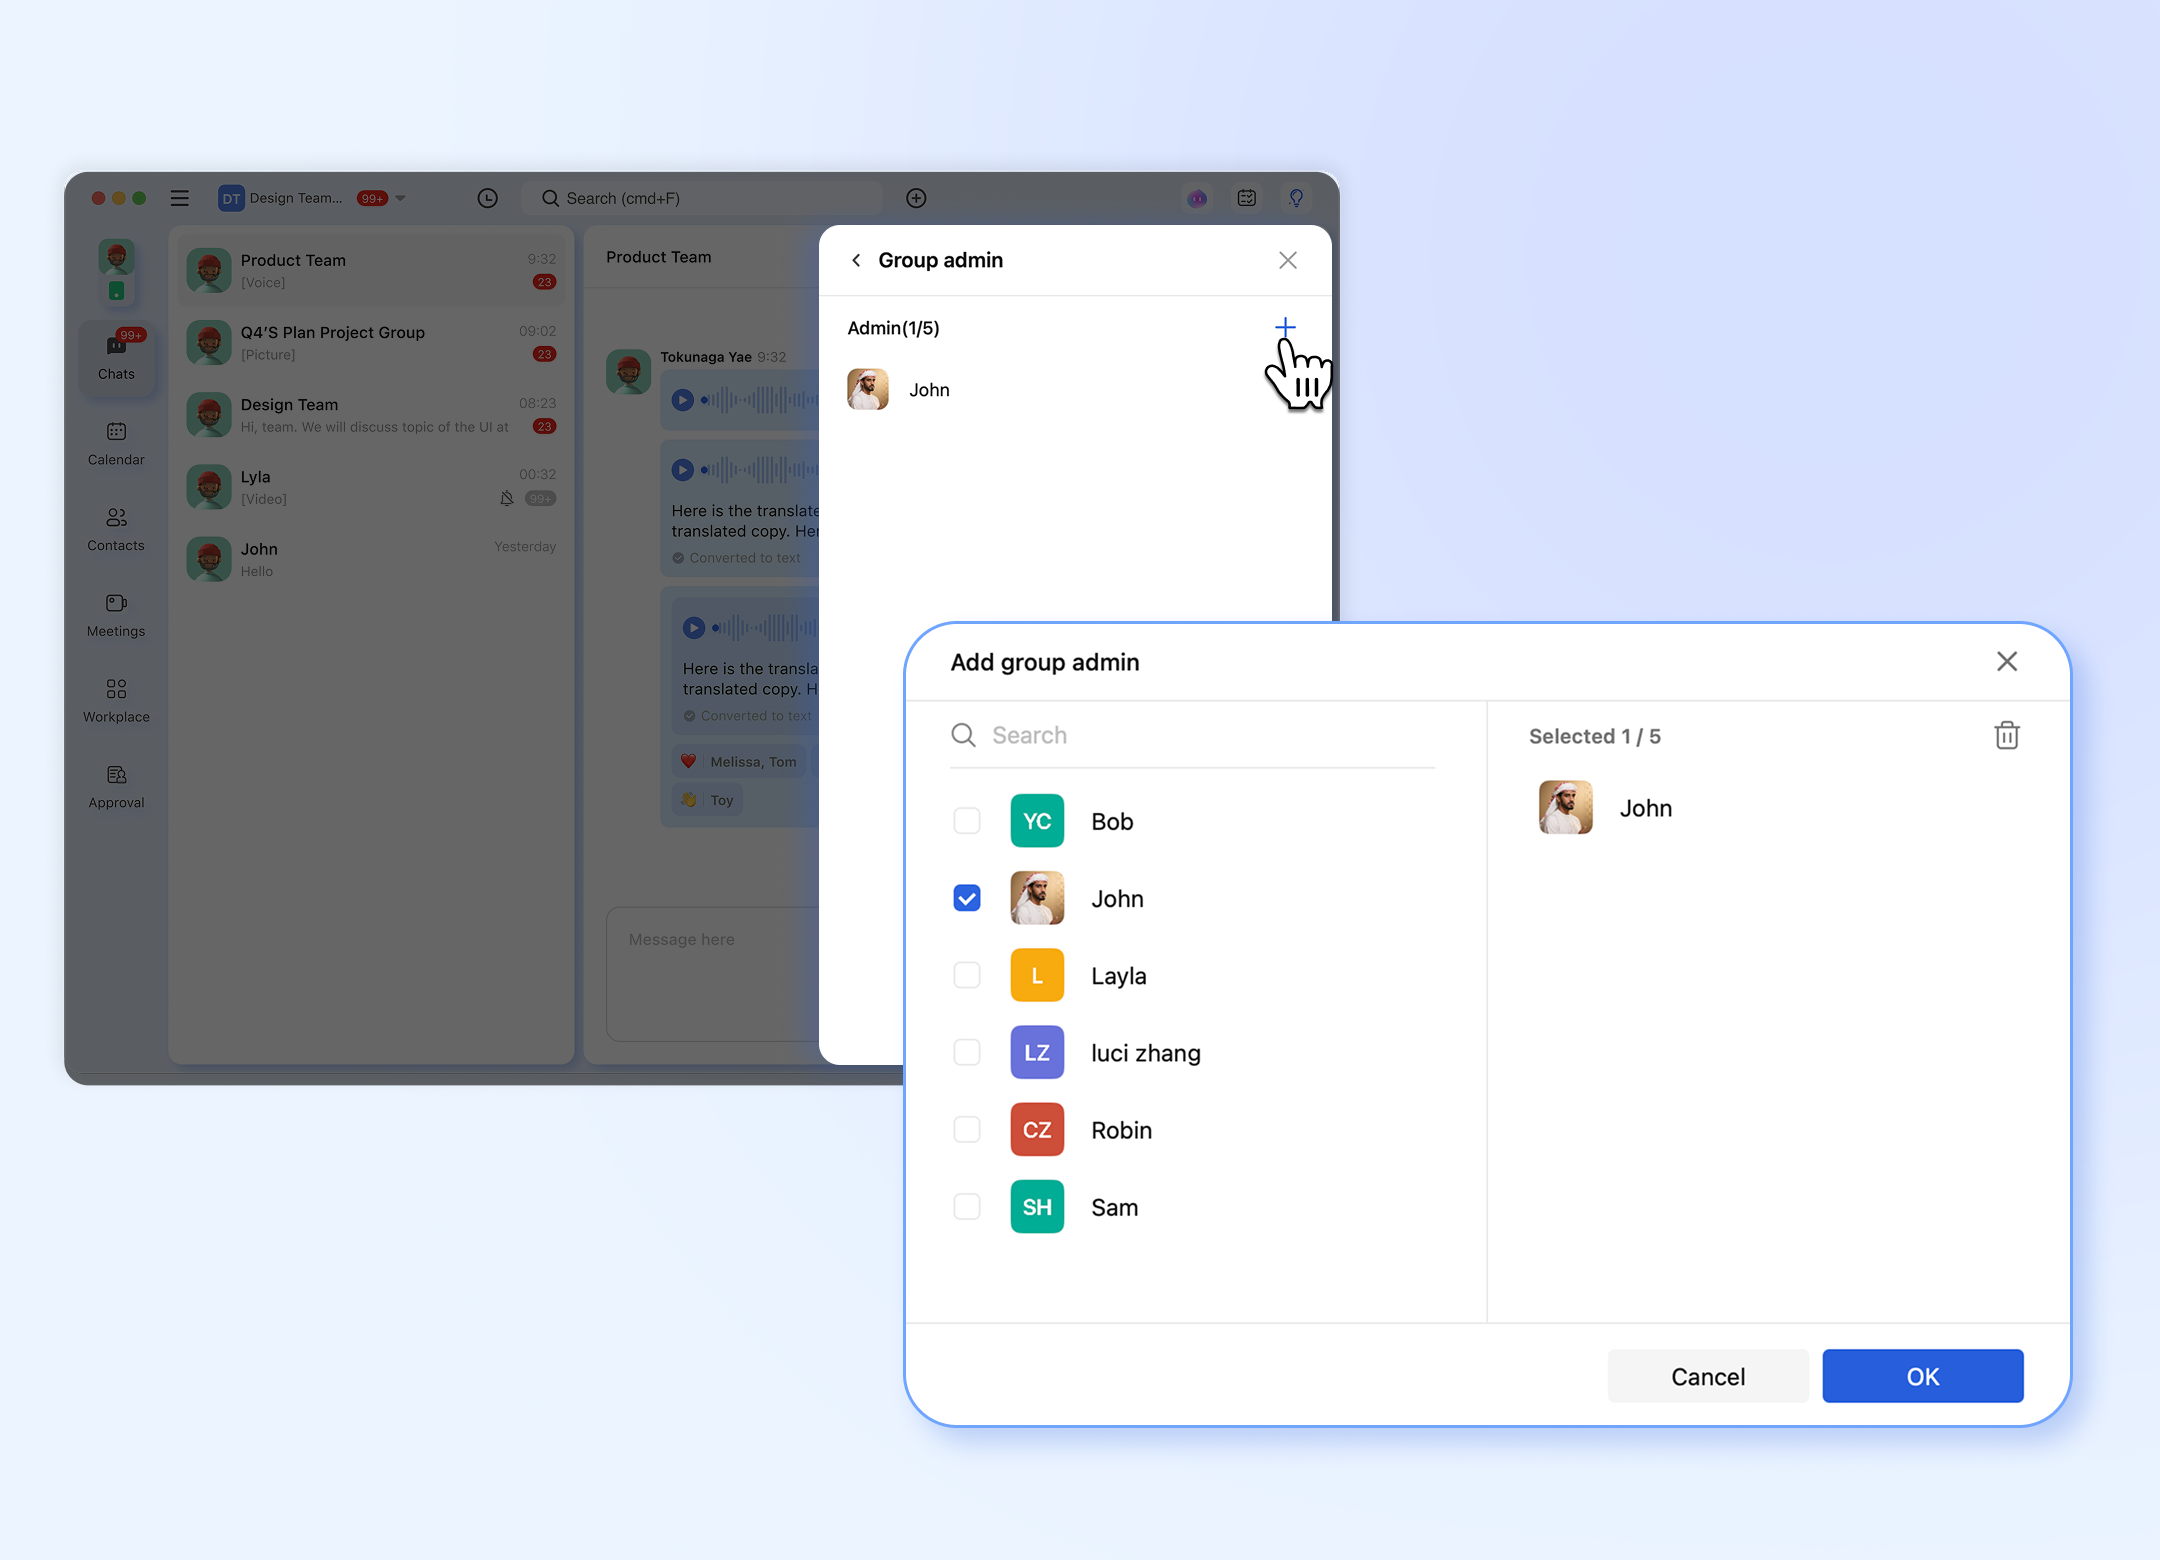The image size is (2160, 1560).
Task: Open Meetings in the sidebar
Action: (x=116, y=615)
